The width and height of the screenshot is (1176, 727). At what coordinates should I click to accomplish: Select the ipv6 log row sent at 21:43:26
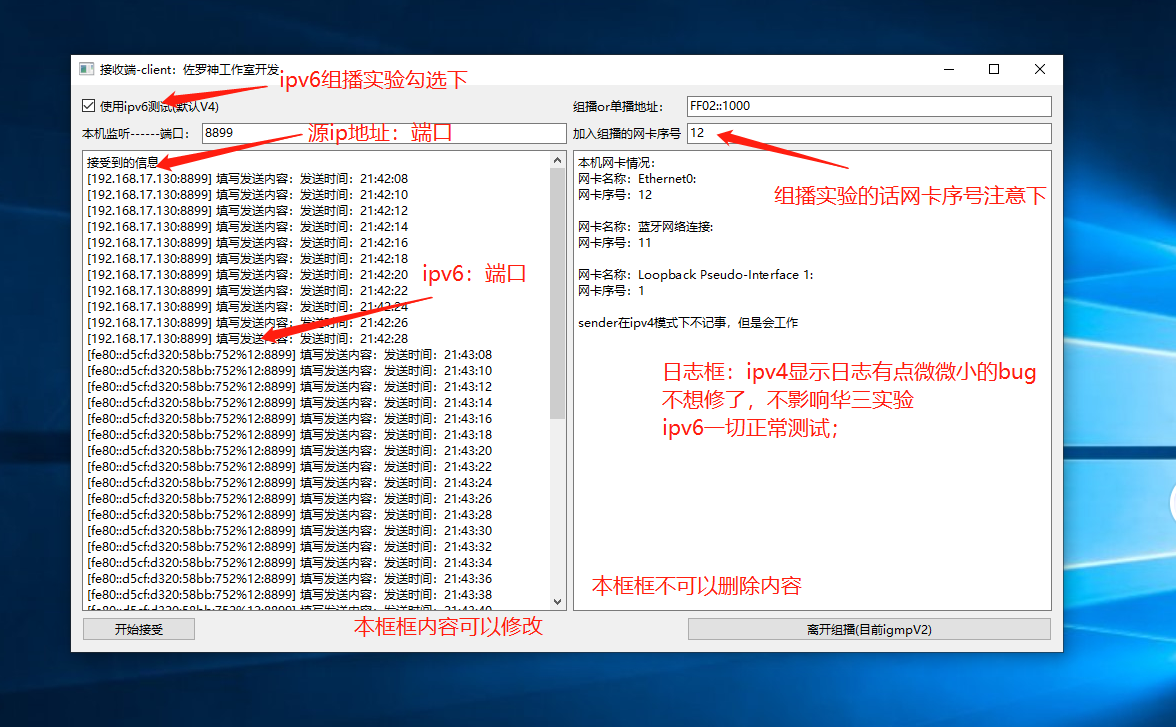(290, 498)
